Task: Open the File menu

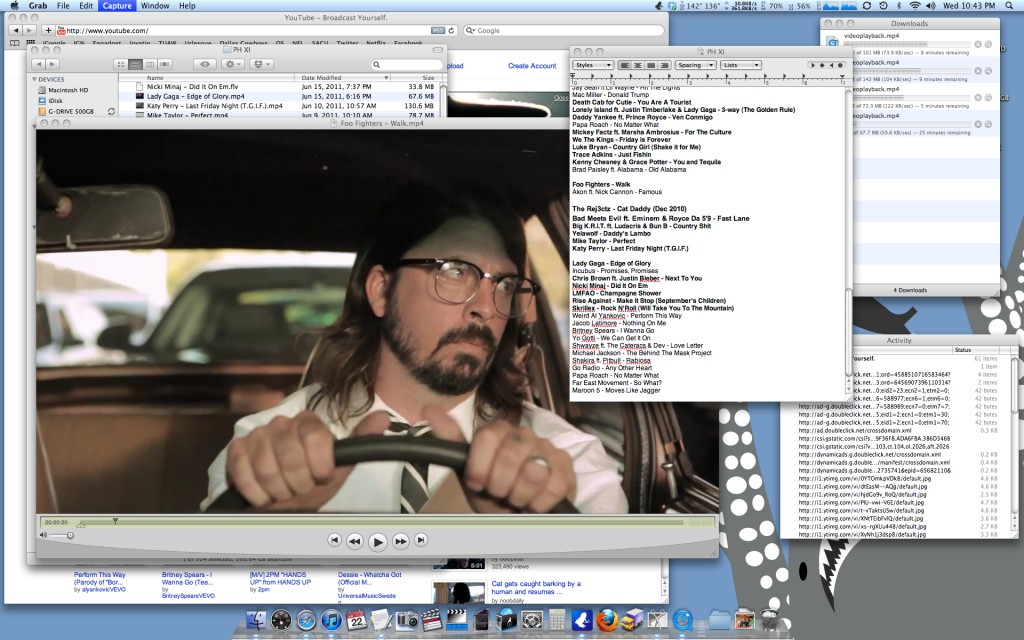Action: point(63,5)
